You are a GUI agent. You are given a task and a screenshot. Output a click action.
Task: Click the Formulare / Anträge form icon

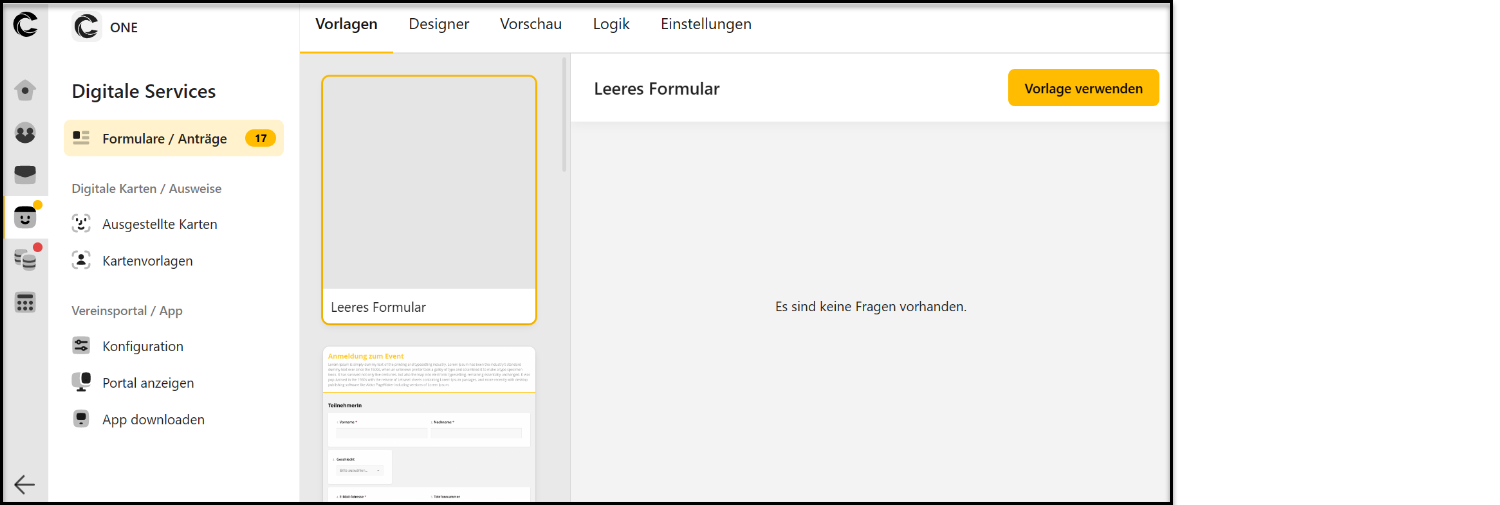pos(81,138)
